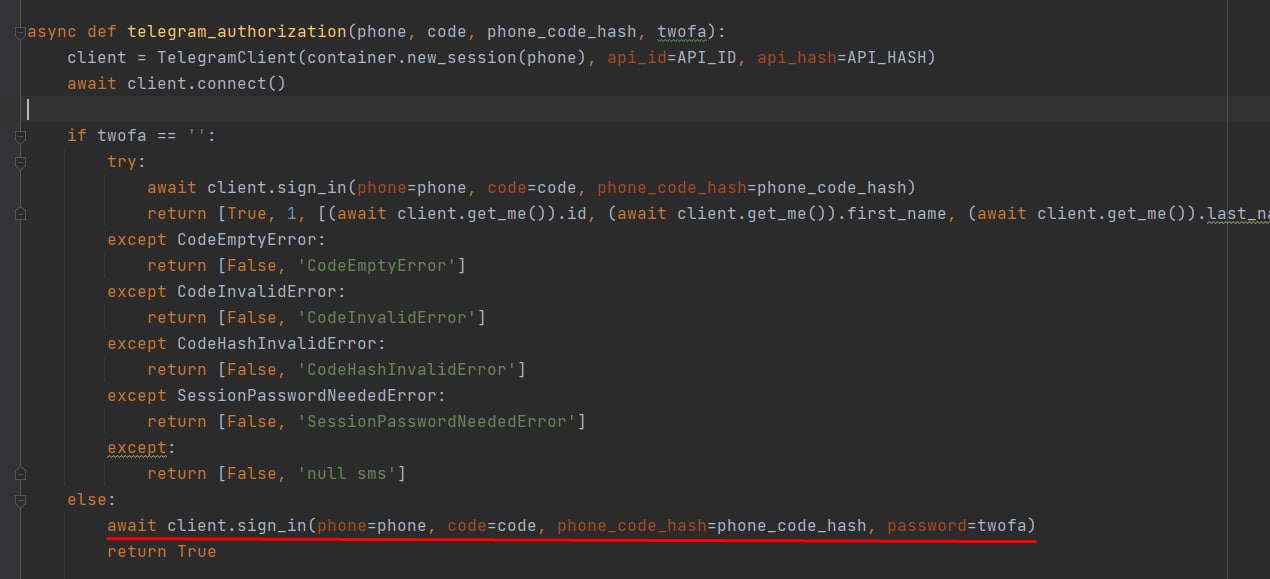Screen dimensions: 1270x579
Task: Click the API_ID constant
Action: point(707,58)
